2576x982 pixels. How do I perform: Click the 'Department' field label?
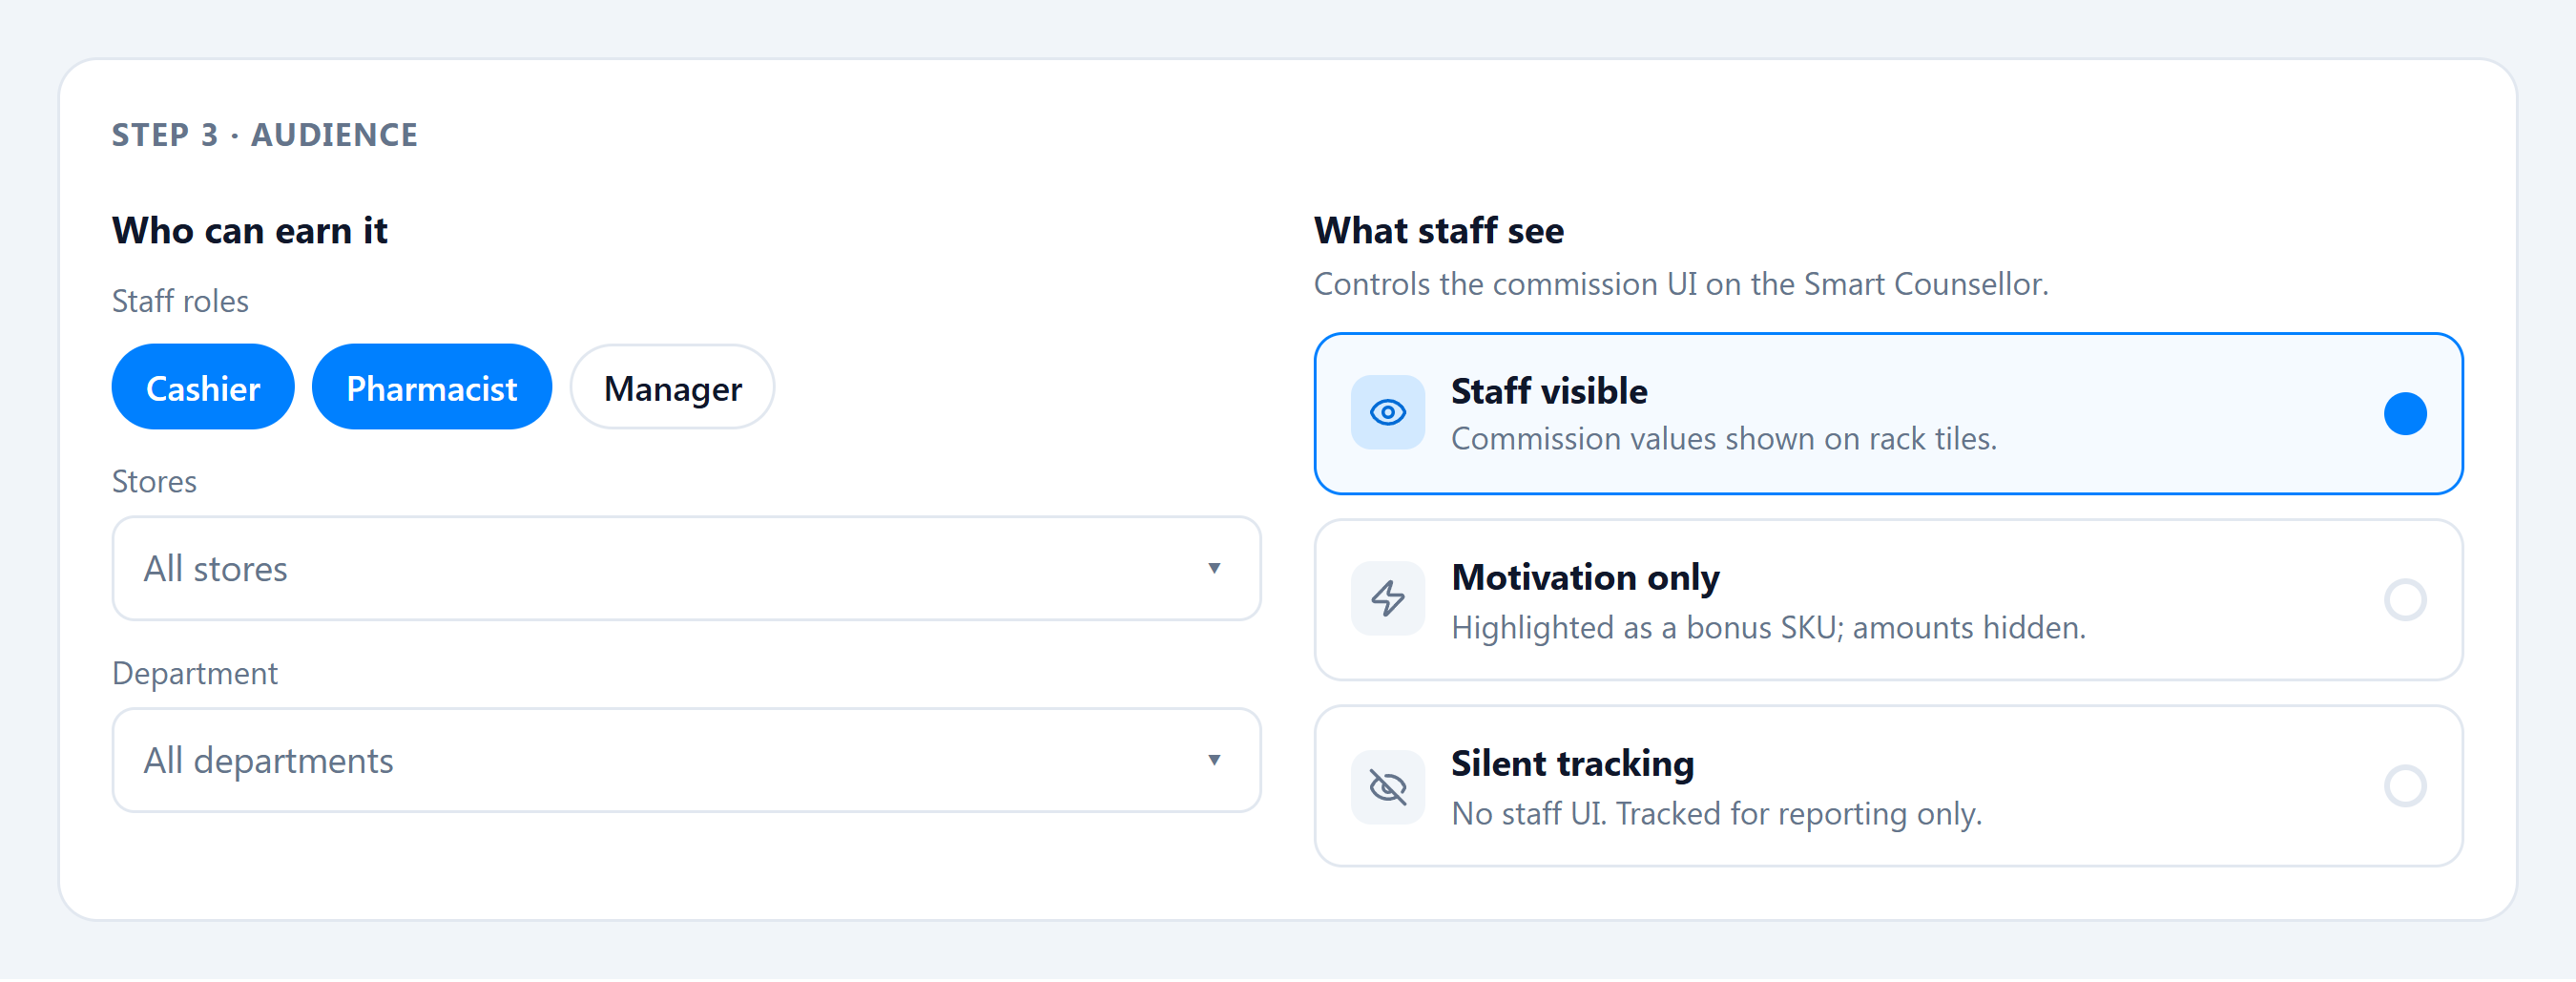coord(195,673)
